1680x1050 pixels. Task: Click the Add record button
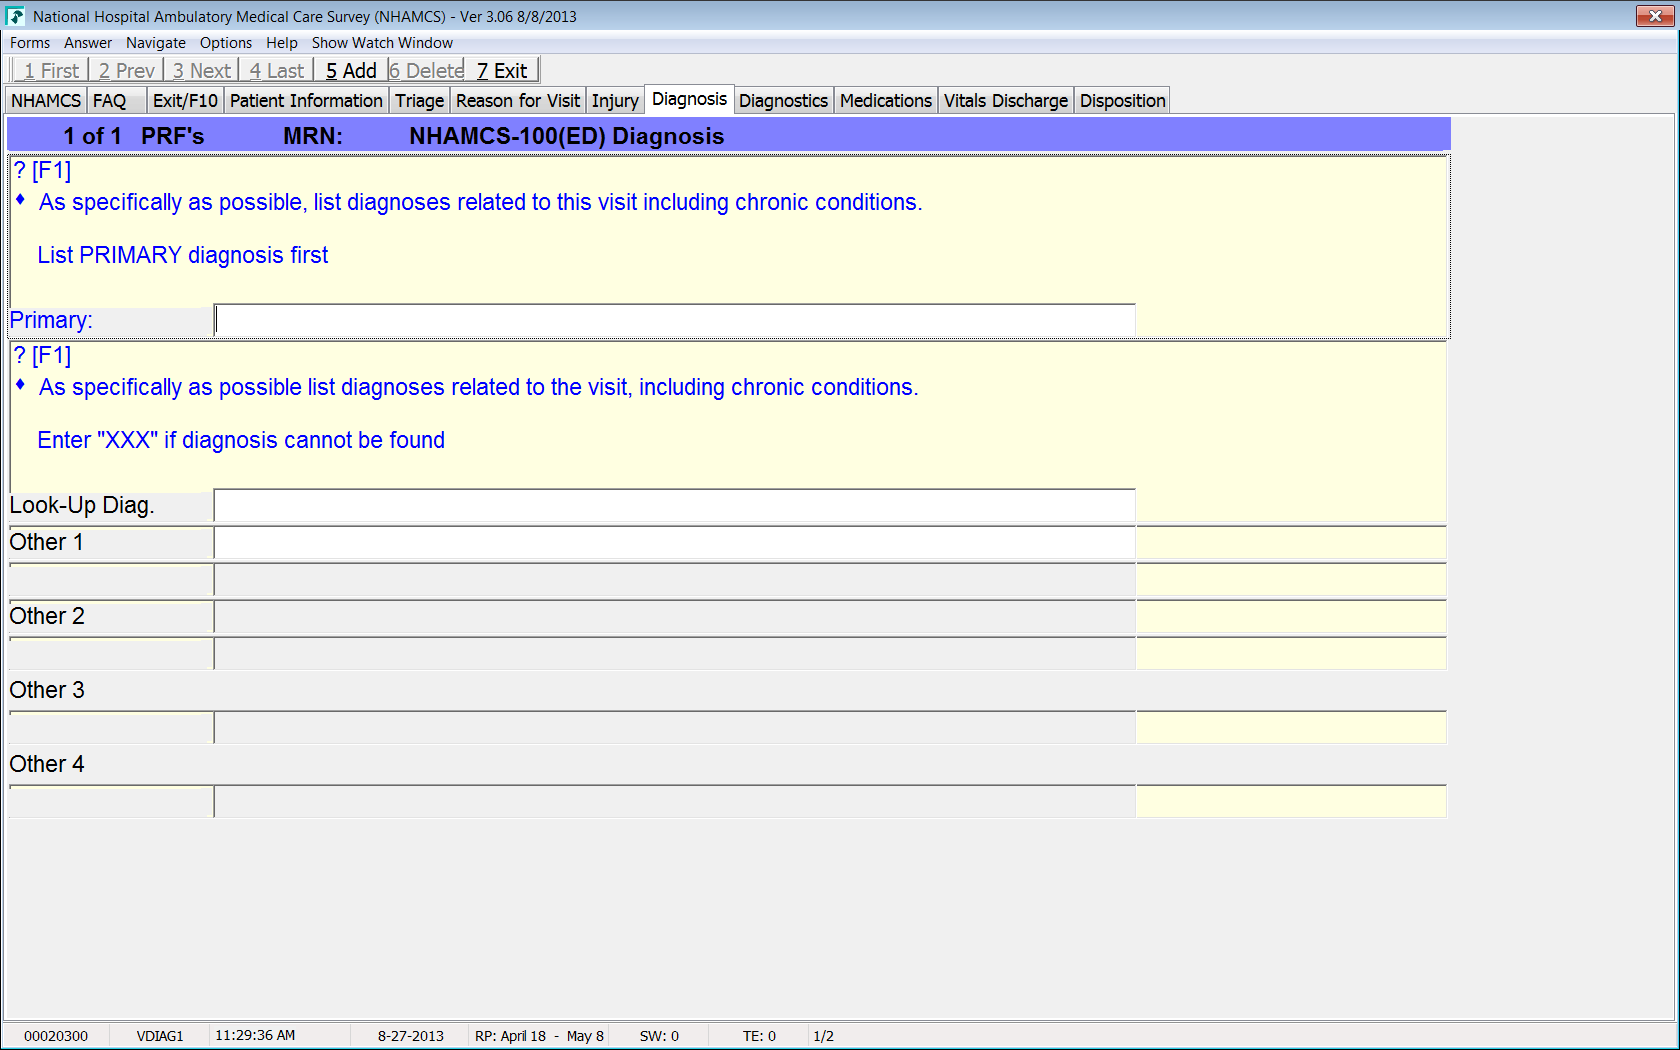pyautogui.click(x=351, y=70)
